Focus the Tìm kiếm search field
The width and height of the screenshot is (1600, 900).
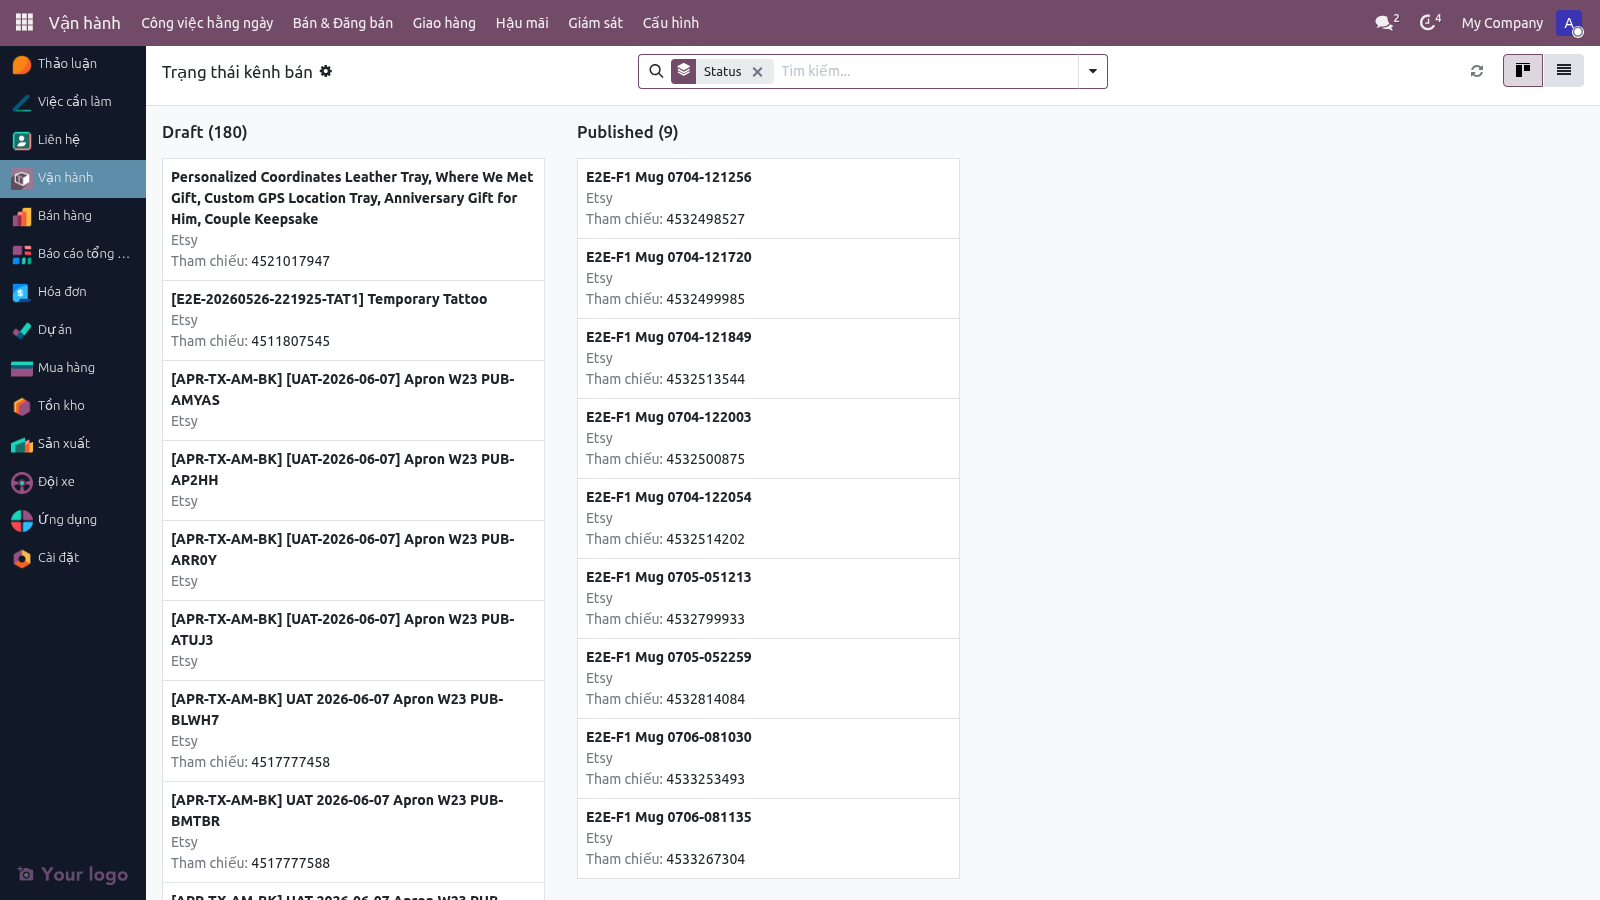click(x=926, y=71)
